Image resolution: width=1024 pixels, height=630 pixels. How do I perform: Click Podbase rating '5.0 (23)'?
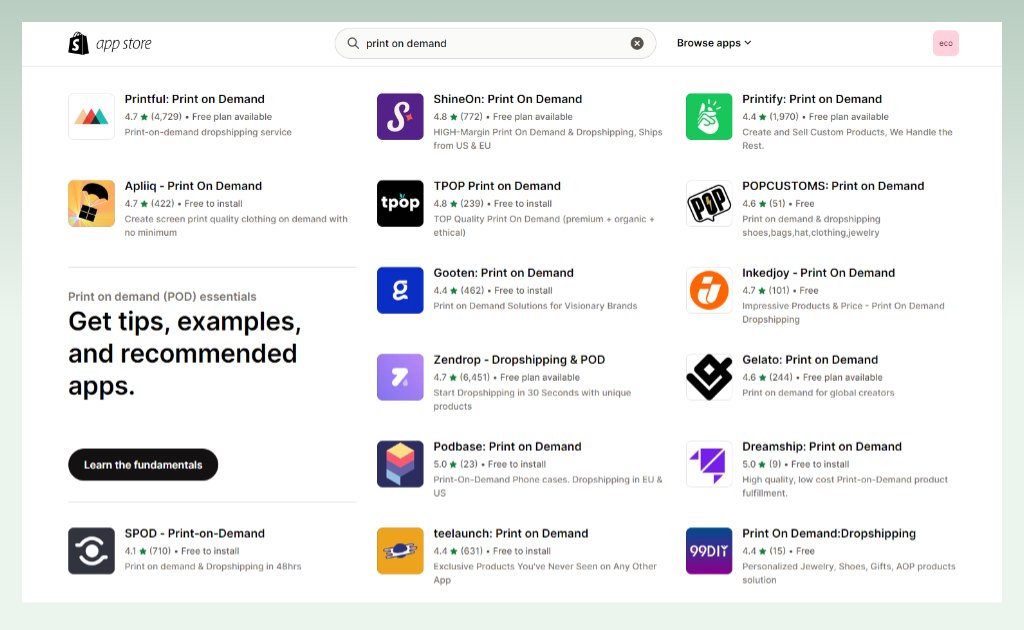click(x=456, y=464)
